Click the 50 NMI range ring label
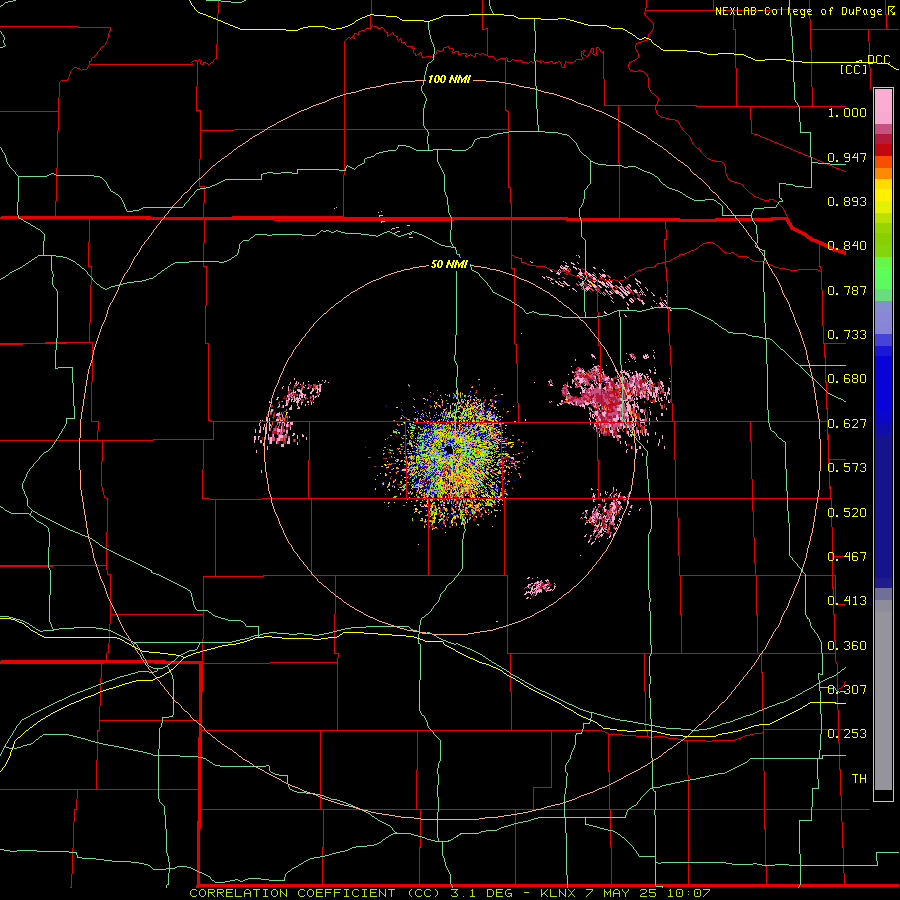The width and height of the screenshot is (900, 900). (x=449, y=265)
